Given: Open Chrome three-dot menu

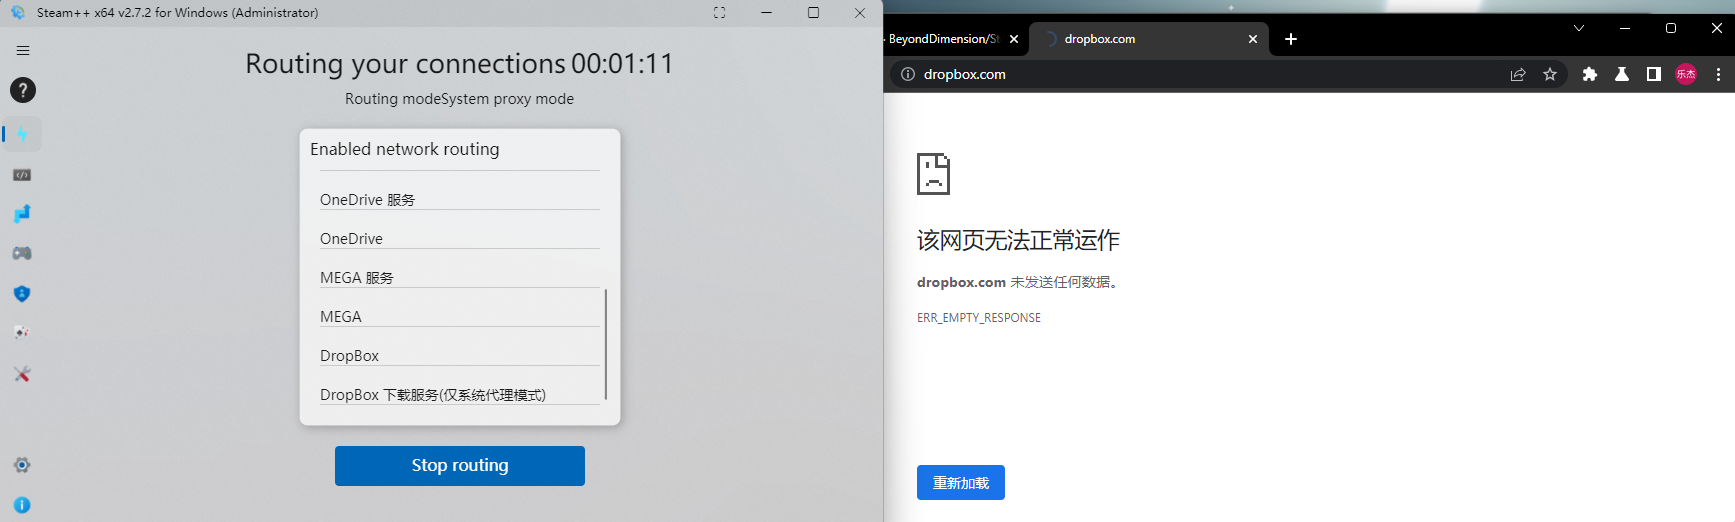Looking at the screenshot, I should (1718, 74).
